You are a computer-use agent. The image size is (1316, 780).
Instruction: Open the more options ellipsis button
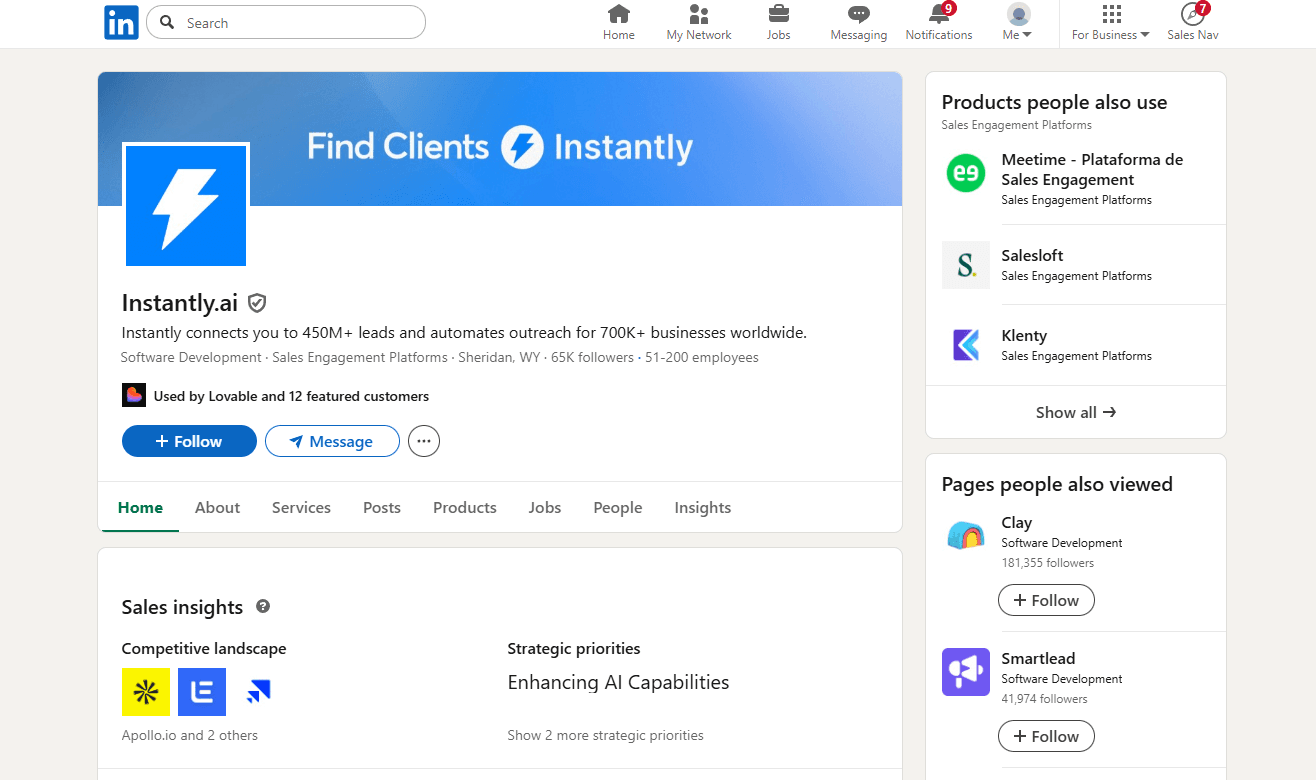coord(424,441)
